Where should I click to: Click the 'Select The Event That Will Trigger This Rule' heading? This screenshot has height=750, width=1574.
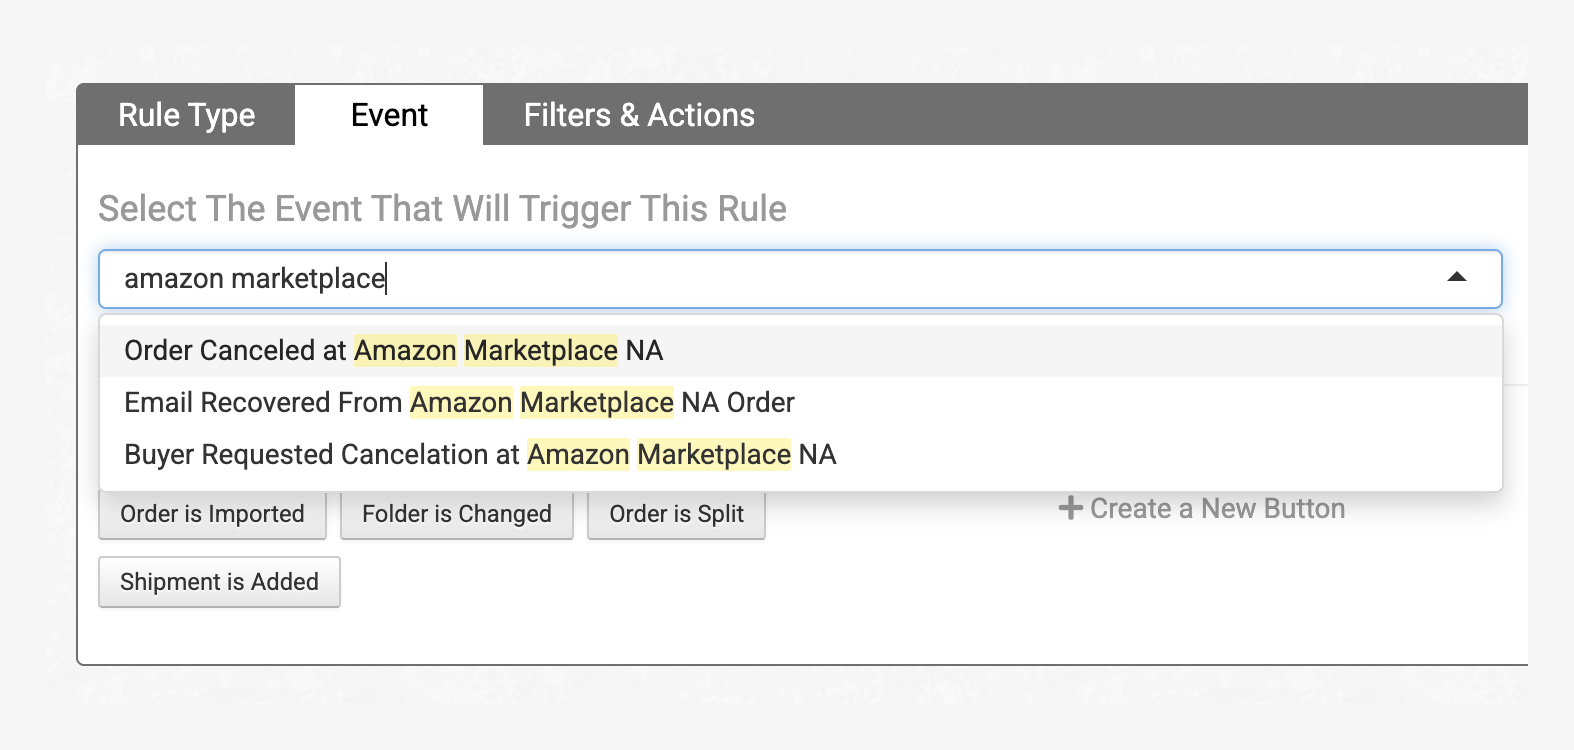(442, 209)
